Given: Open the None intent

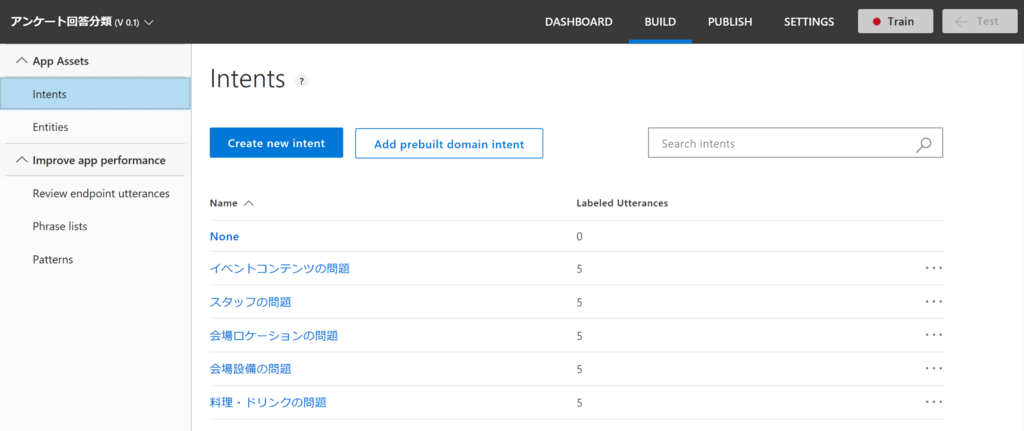Looking at the screenshot, I should click(x=224, y=236).
